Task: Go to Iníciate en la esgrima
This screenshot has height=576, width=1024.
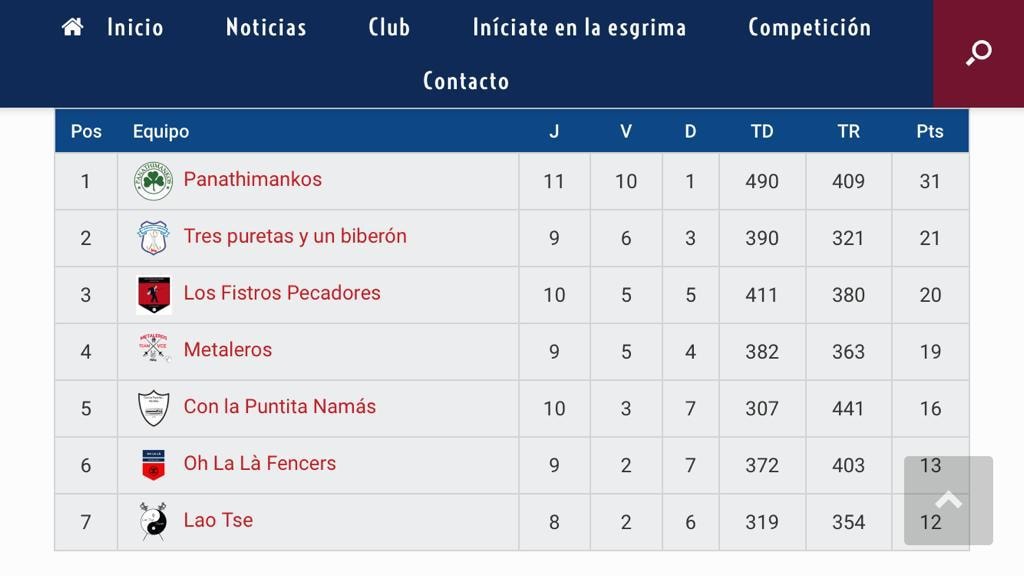Action: [579, 27]
